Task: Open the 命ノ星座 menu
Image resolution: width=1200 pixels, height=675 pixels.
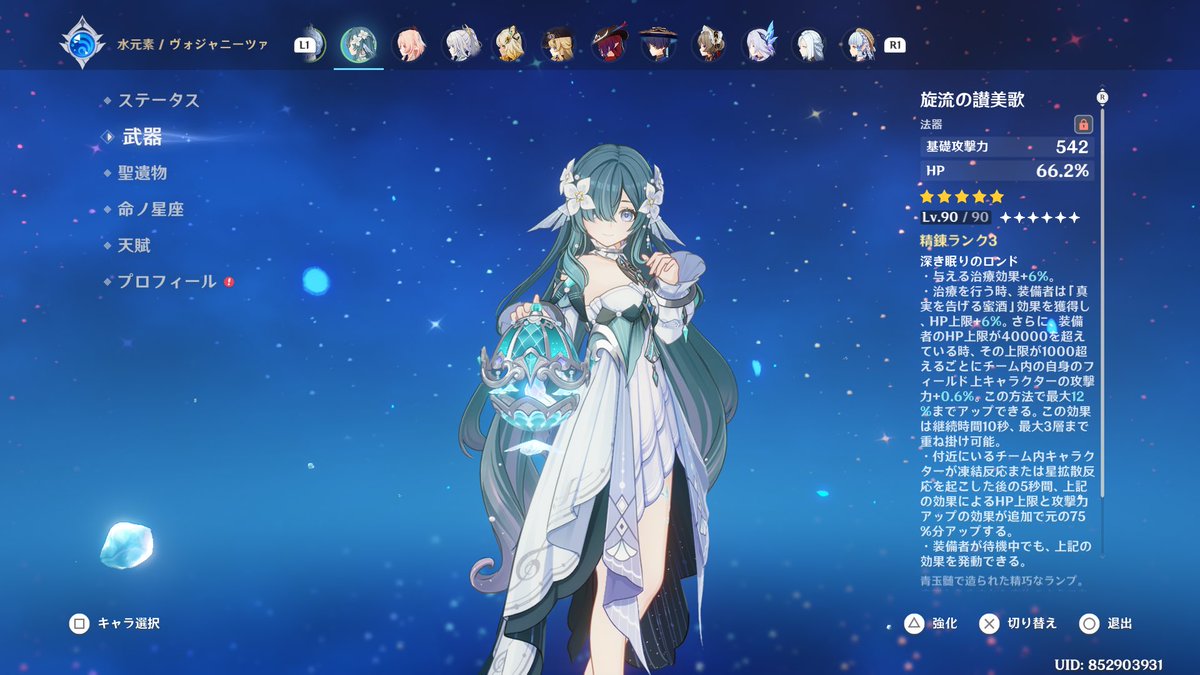Action: tap(150, 209)
